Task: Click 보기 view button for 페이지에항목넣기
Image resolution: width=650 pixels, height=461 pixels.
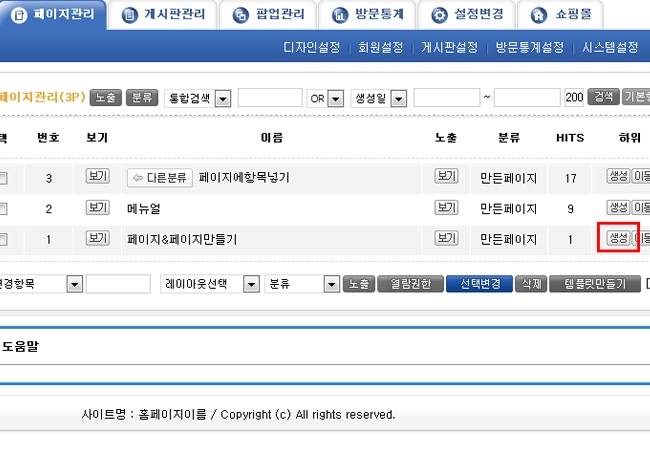Action: click(98, 176)
